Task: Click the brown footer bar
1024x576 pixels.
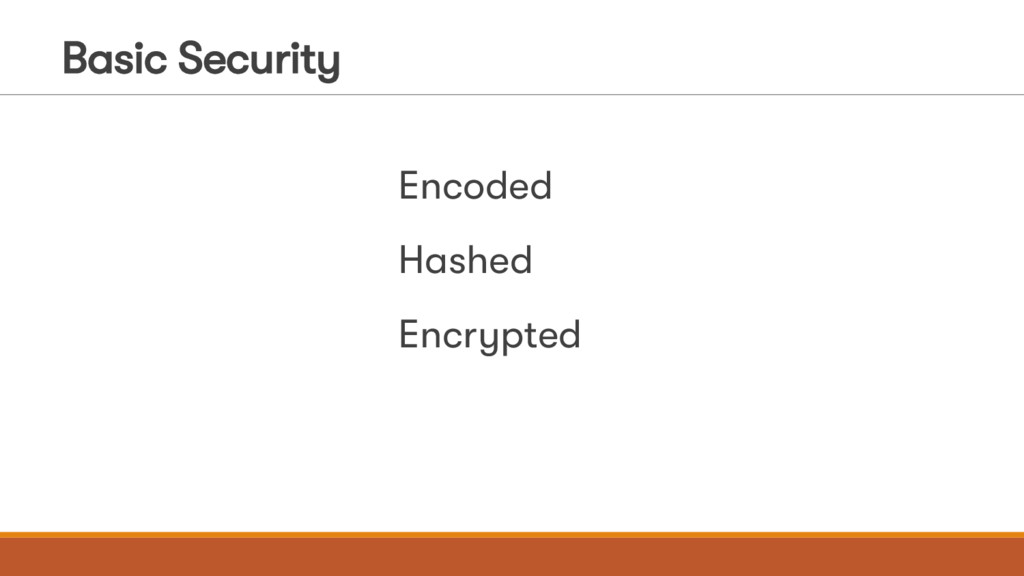Action: pyautogui.click(x=512, y=557)
